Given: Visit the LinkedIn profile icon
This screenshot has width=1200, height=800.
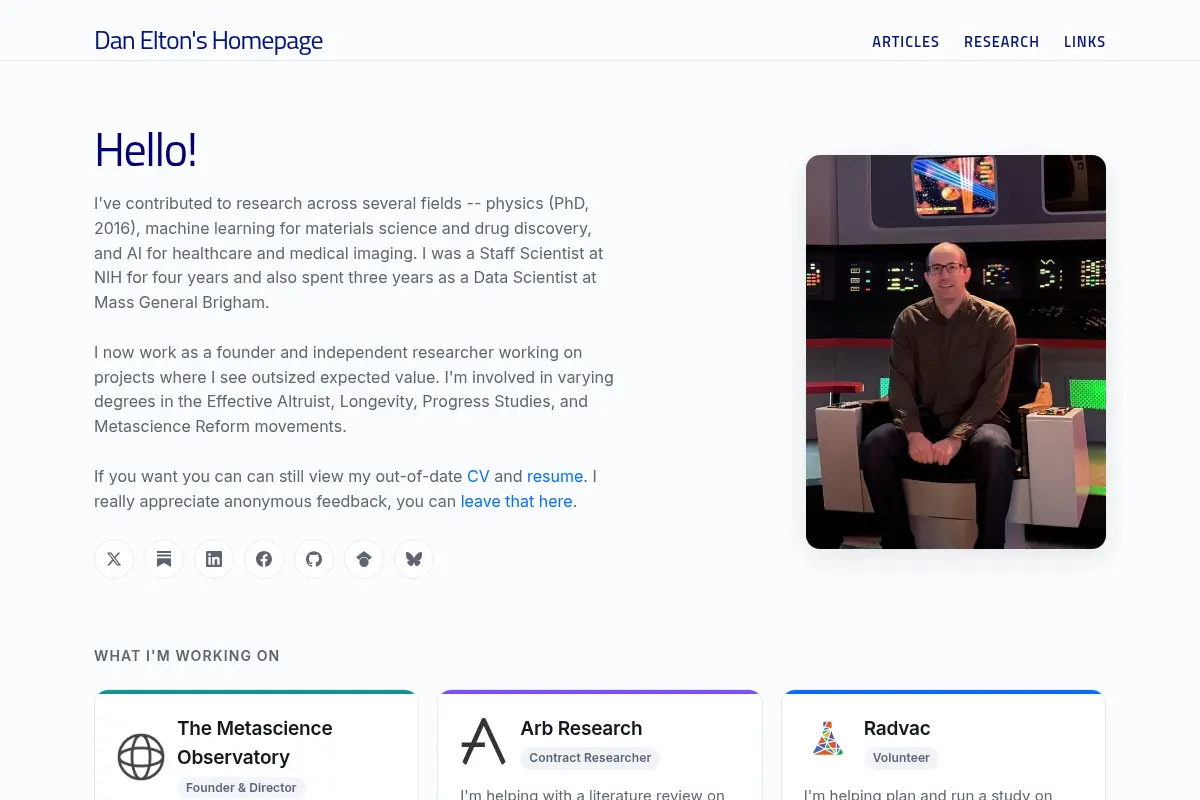Looking at the screenshot, I should coord(214,559).
